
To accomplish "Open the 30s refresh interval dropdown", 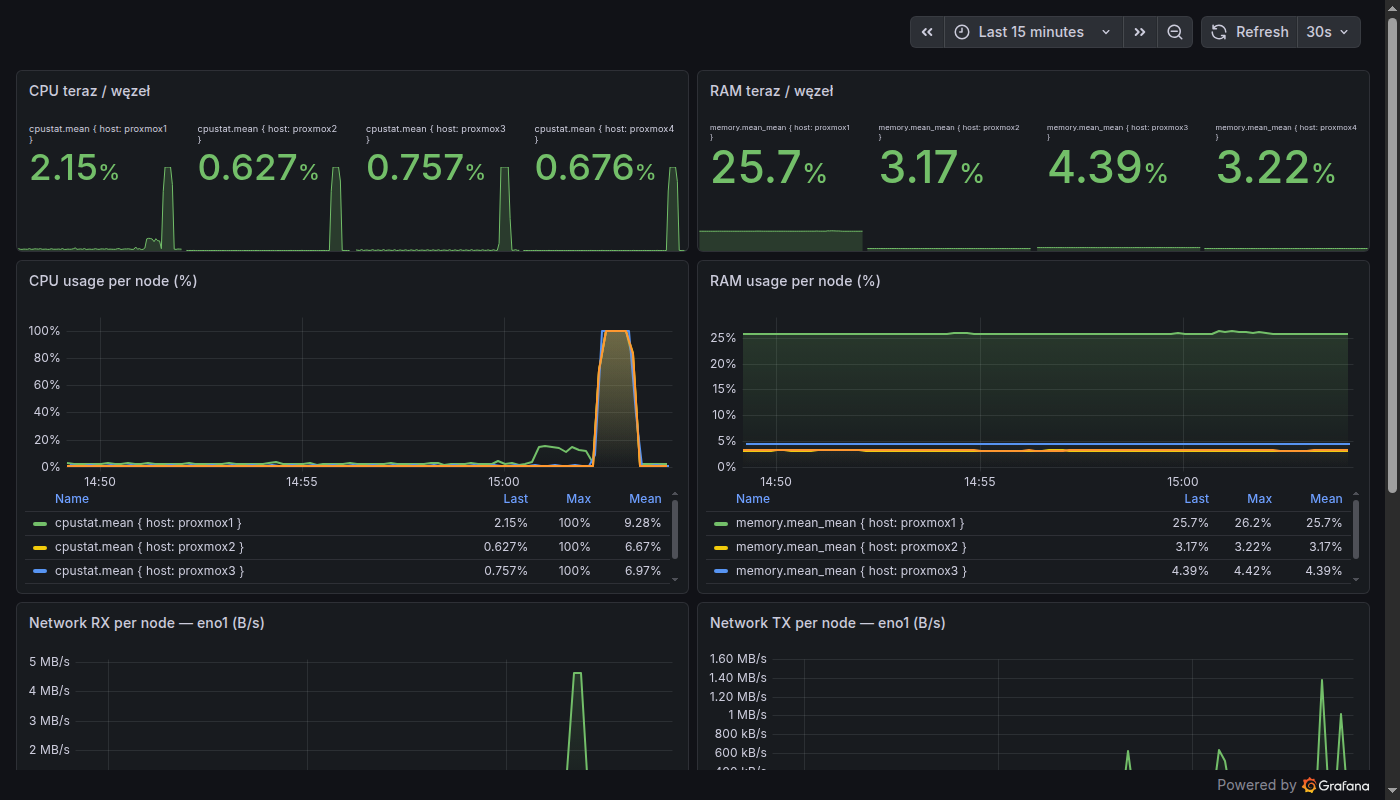I will [x=1329, y=32].
